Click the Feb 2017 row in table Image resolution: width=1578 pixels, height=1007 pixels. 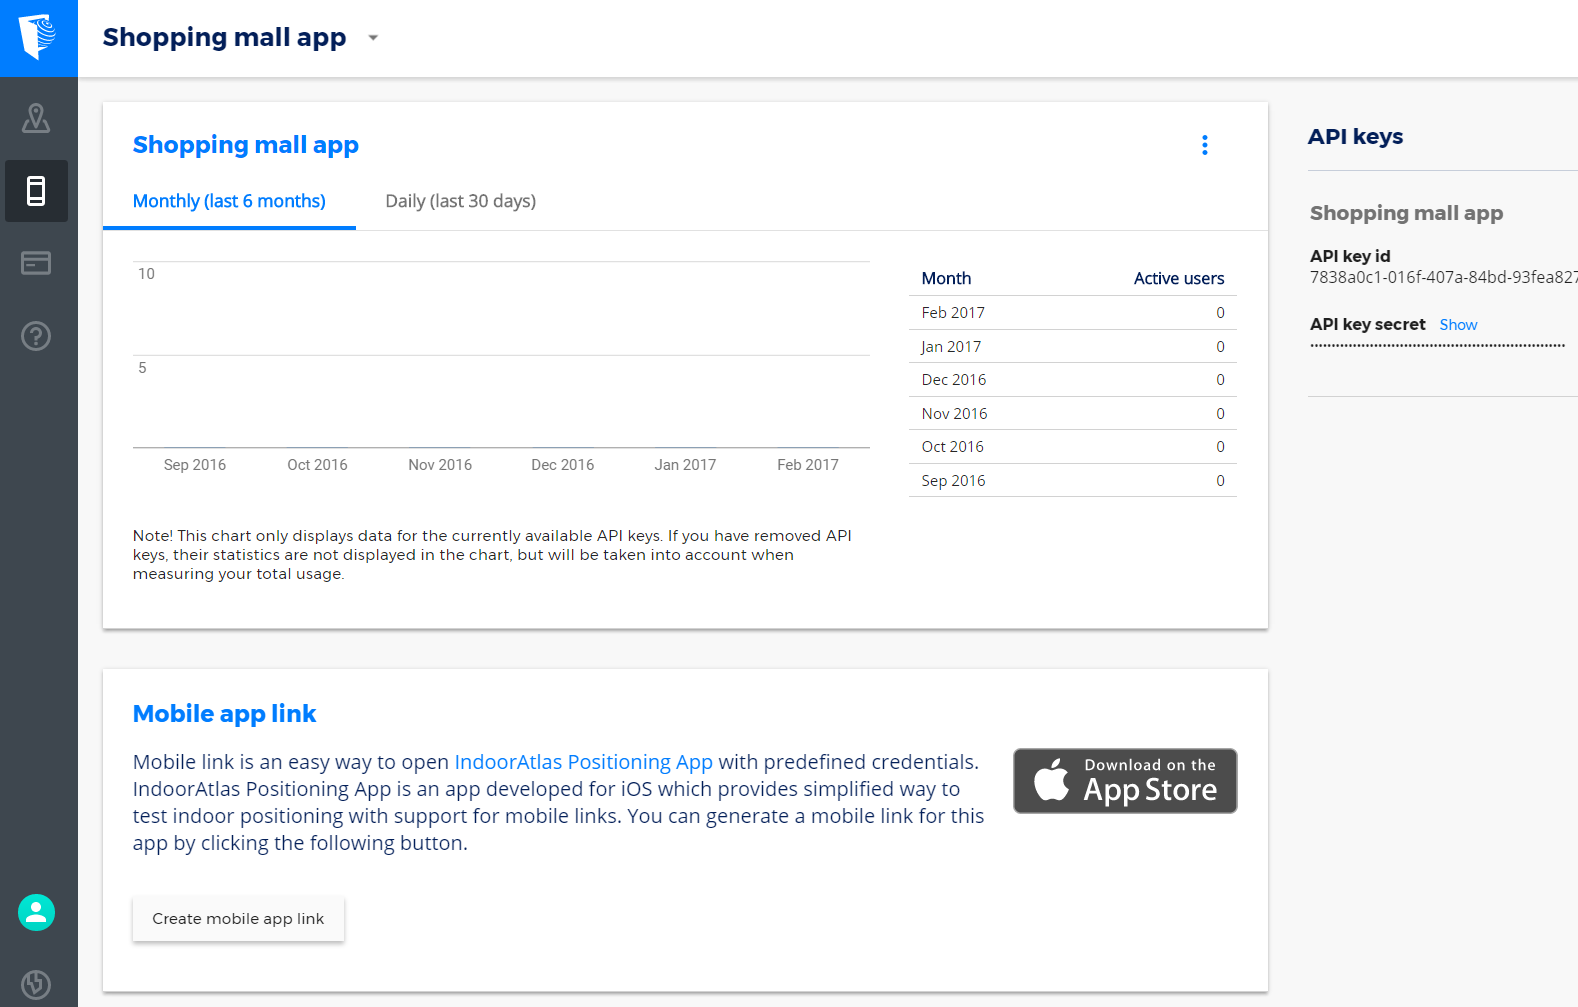pos(1071,313)
